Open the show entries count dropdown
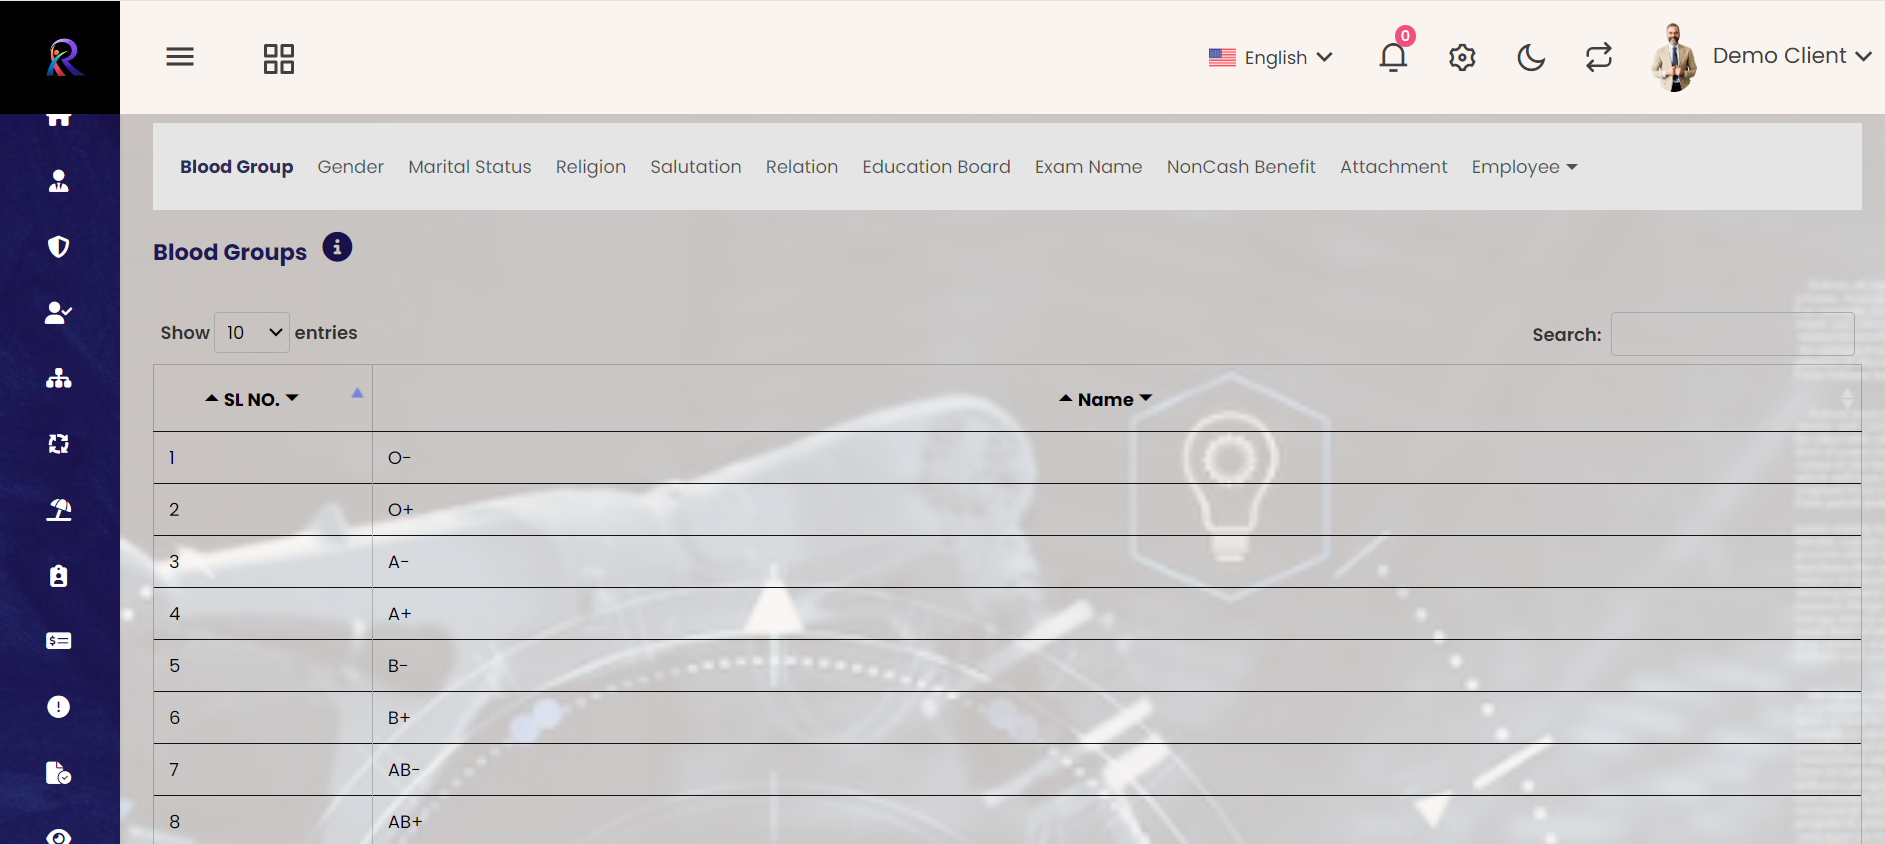Image resolution: width=1885 pixels, height=844 pixels. [x=252, y=333]
